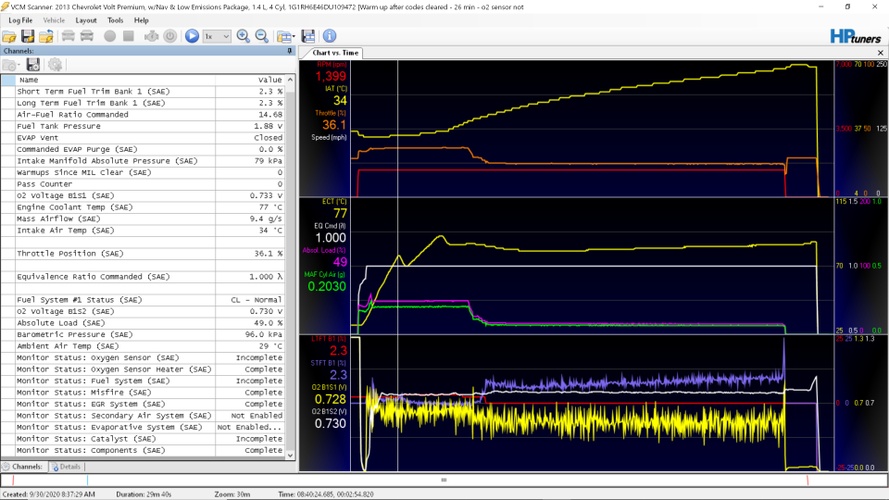This screenshot has width=889, height=500.
Task: Select the Fuel Tank Pressure row
Action: (x=143, y=126)
